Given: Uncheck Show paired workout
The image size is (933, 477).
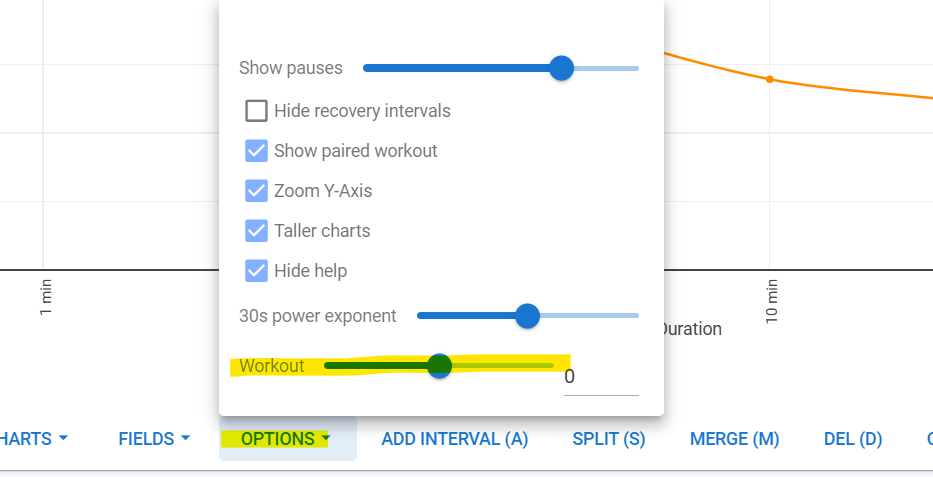Looking at the screenshot, I should click(x=256, y=150).
